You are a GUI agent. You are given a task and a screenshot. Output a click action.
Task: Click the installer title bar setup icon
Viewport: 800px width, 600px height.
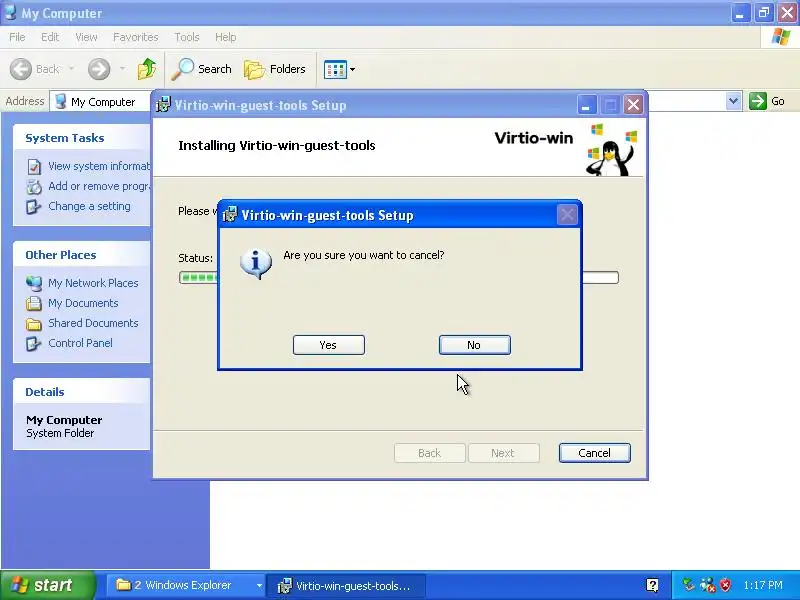point(163,105)
